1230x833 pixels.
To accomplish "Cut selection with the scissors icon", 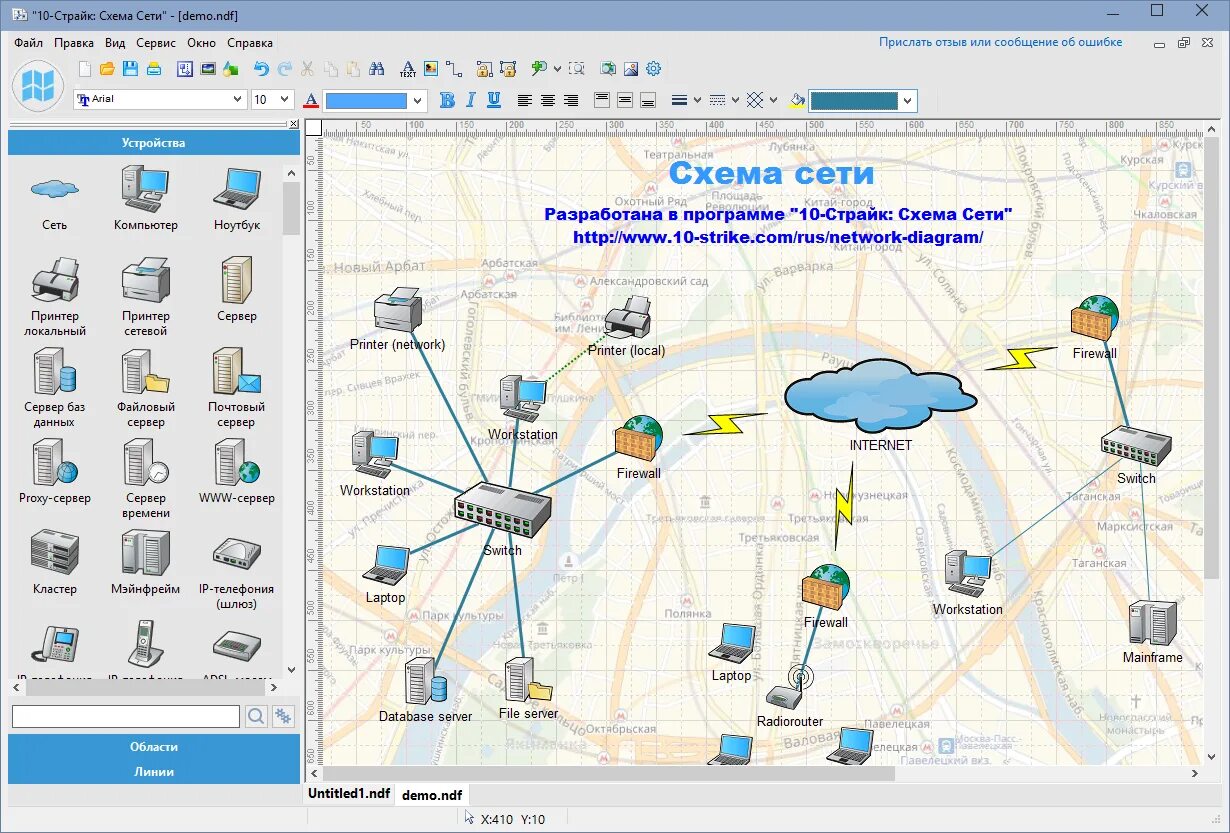I will 307,69.
